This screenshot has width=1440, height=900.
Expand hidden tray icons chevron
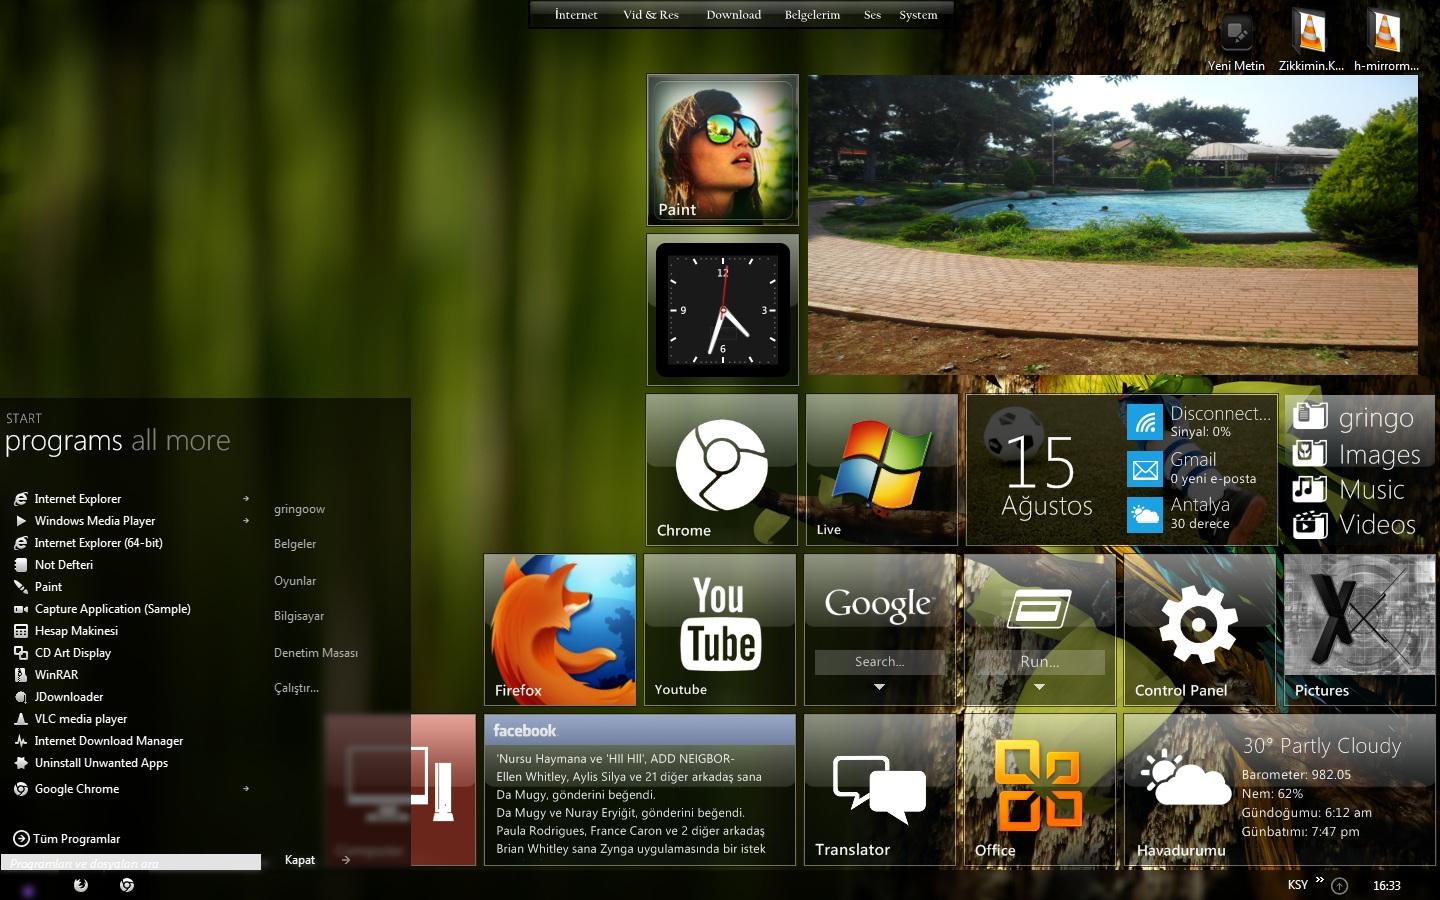point(1320,881)
